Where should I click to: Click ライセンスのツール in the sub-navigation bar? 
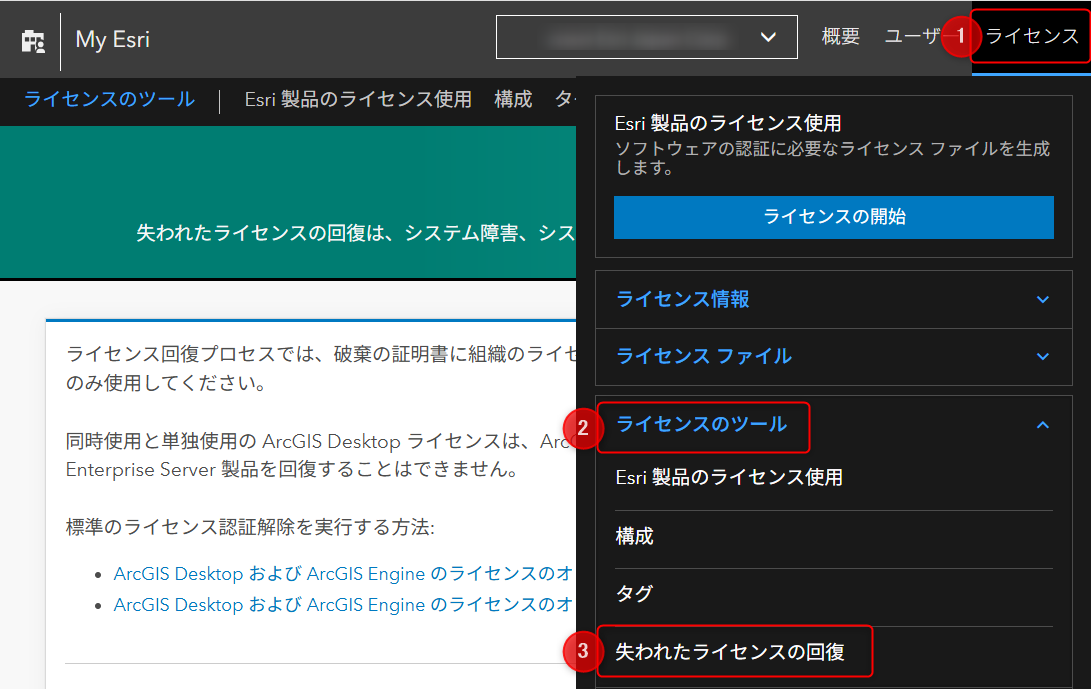click(x=109, y=100)
